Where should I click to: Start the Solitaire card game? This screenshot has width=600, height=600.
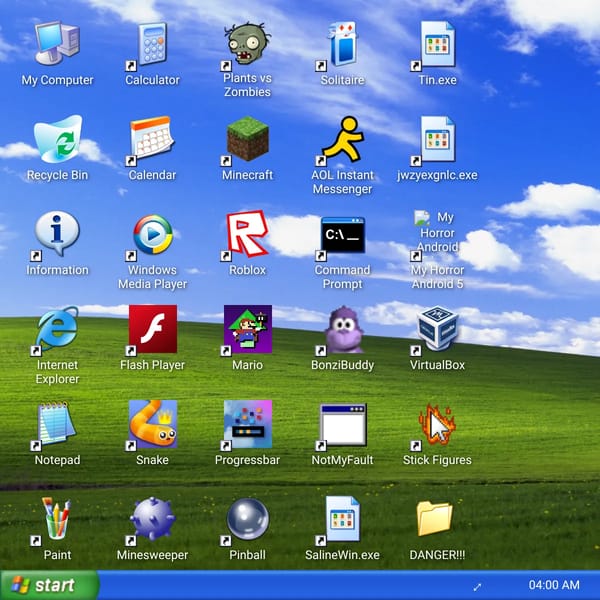[342, 43]
